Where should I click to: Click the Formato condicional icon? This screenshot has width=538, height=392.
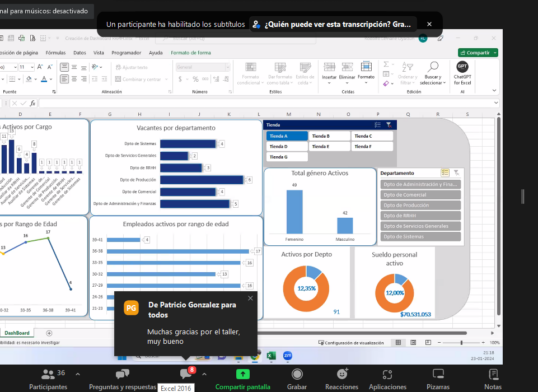tap(250, 73)
